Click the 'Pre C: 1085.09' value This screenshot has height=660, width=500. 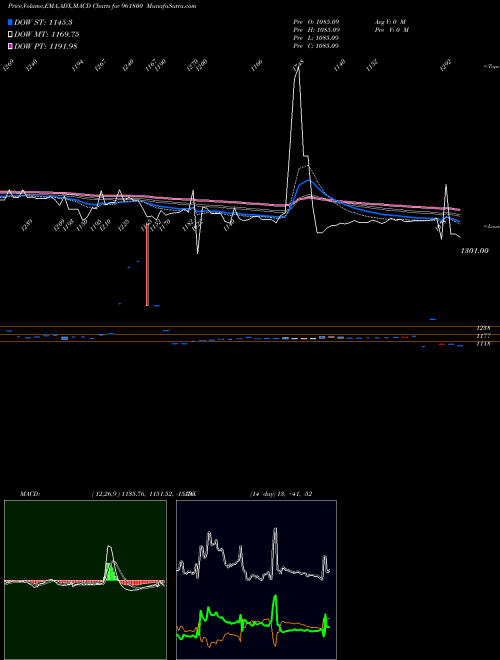point(316,45)
